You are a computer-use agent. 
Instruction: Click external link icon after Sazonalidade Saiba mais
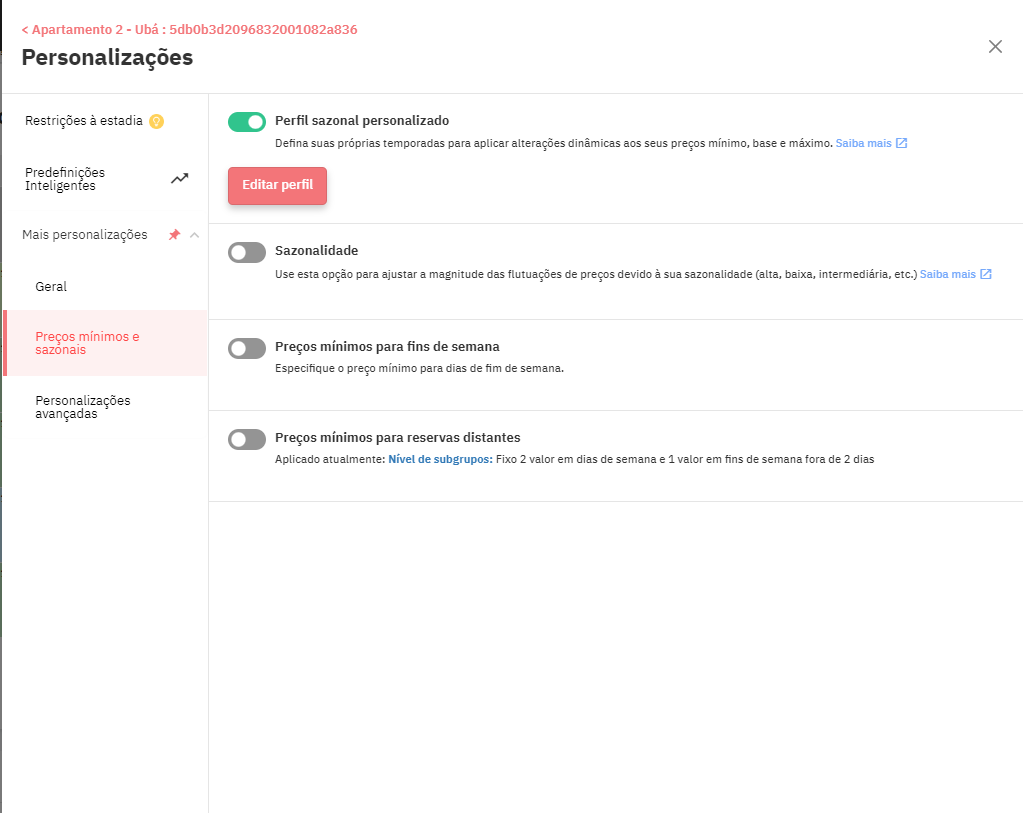[x=986, y=274]
